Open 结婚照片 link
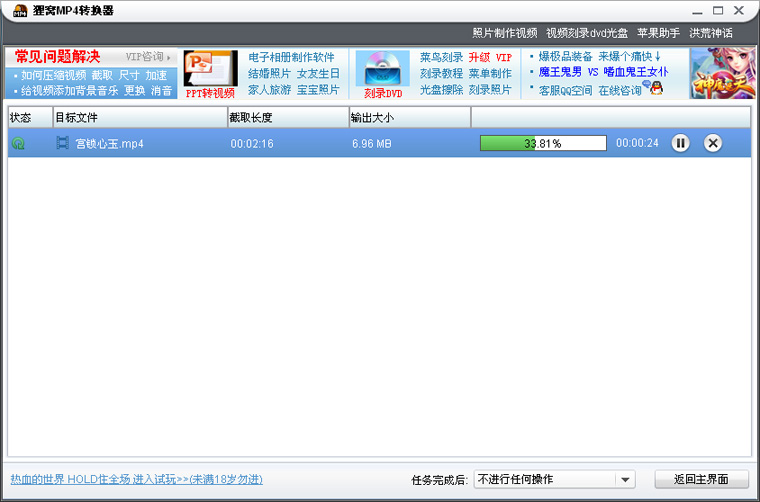 (269, 74)
